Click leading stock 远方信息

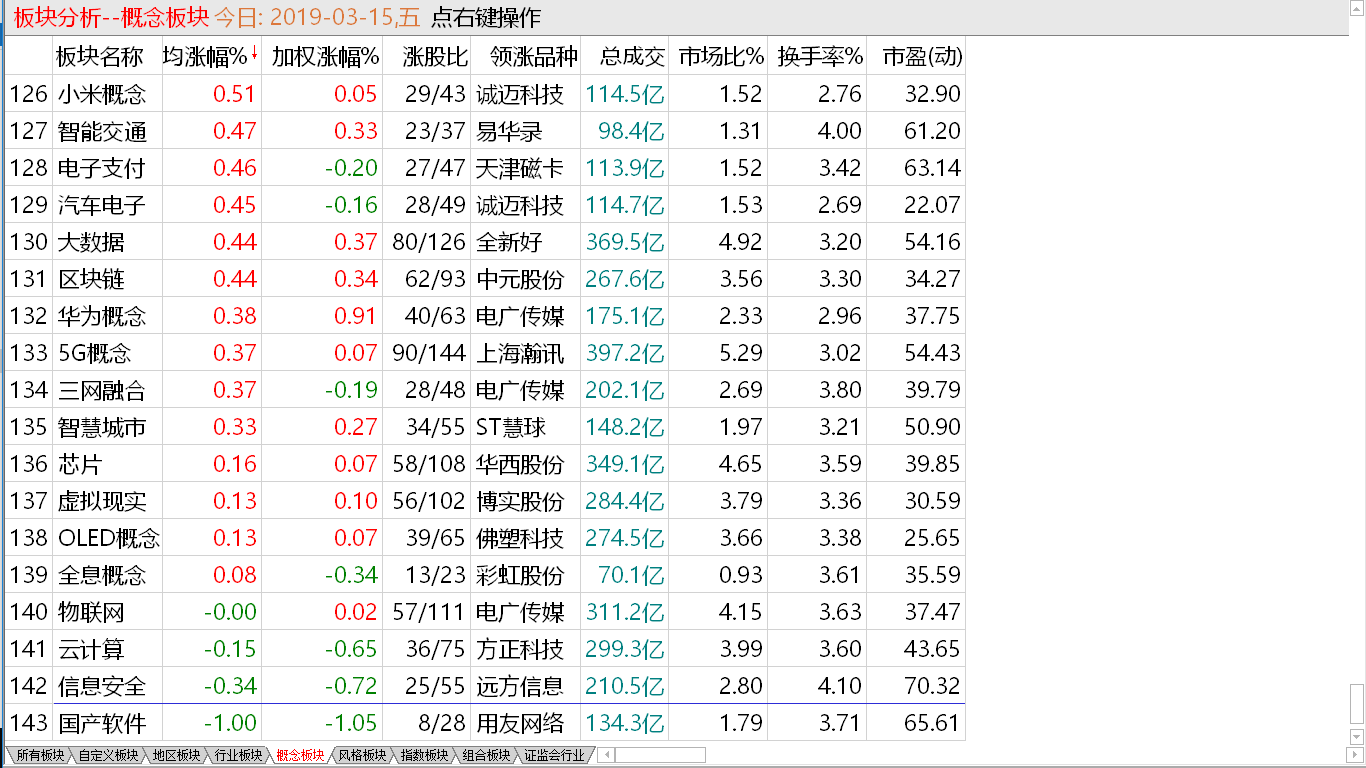click(x=520, y=686)
